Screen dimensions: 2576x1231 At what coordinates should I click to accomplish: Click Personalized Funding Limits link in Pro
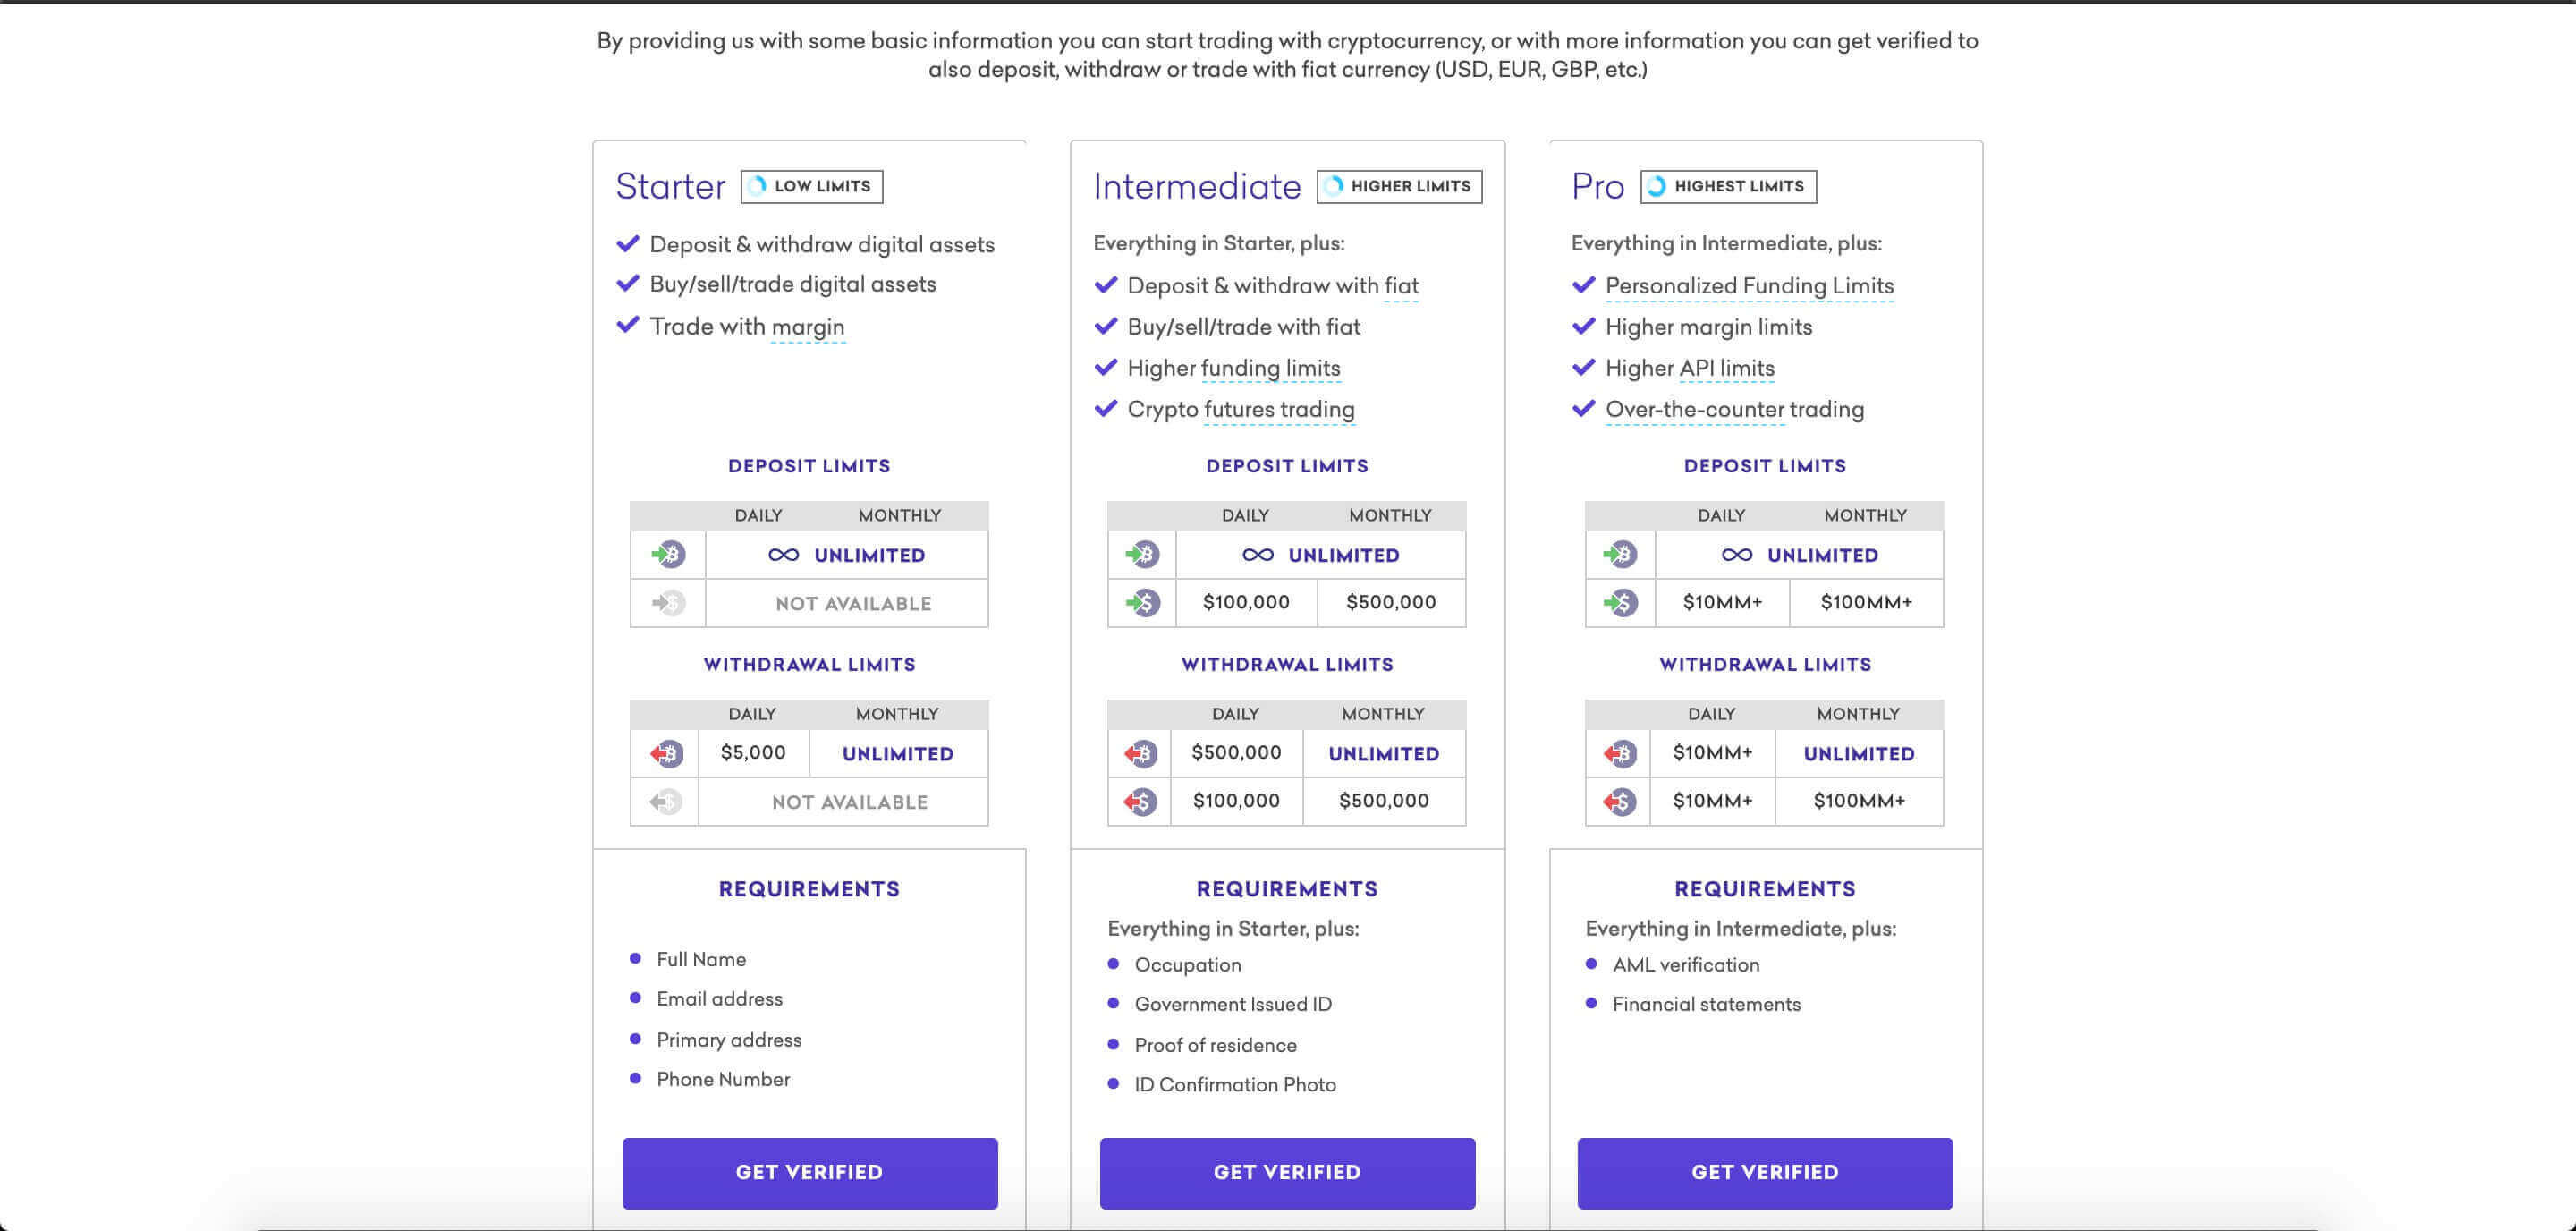(1748, 286)
